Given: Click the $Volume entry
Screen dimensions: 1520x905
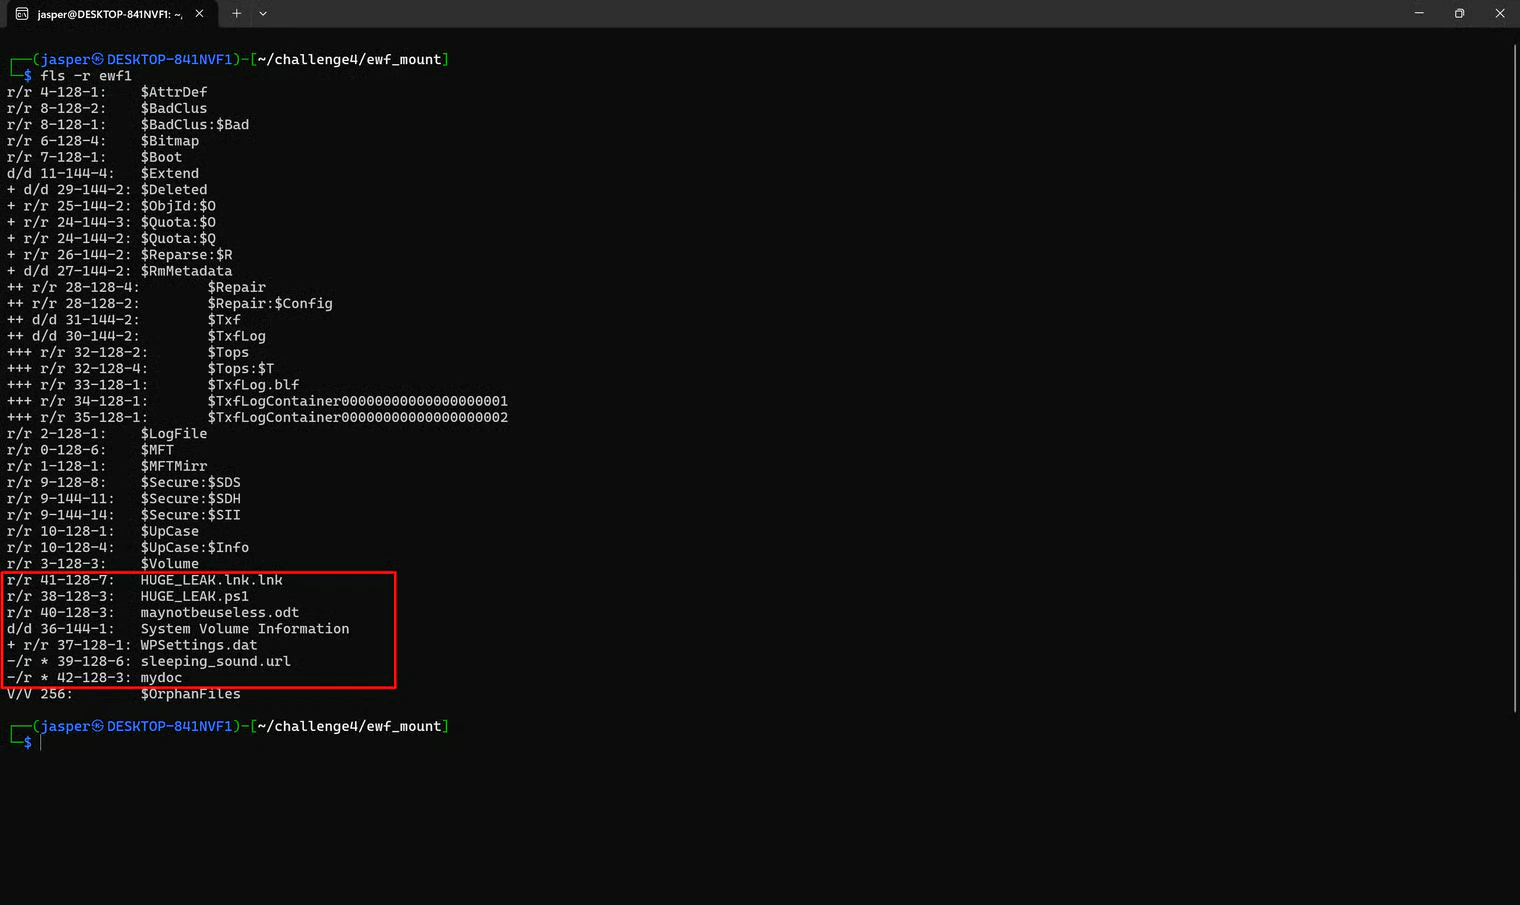Looking at the screenshot, I should pos(170,564).
